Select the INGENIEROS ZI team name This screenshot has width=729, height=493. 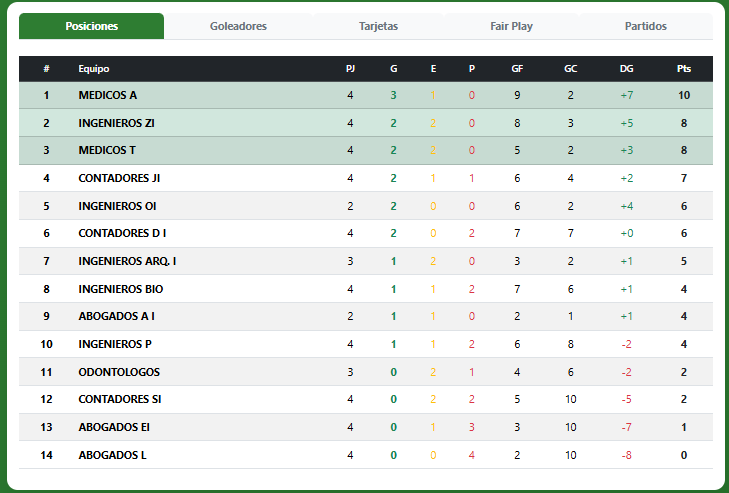pyautogui.click(x=116, y=123)
